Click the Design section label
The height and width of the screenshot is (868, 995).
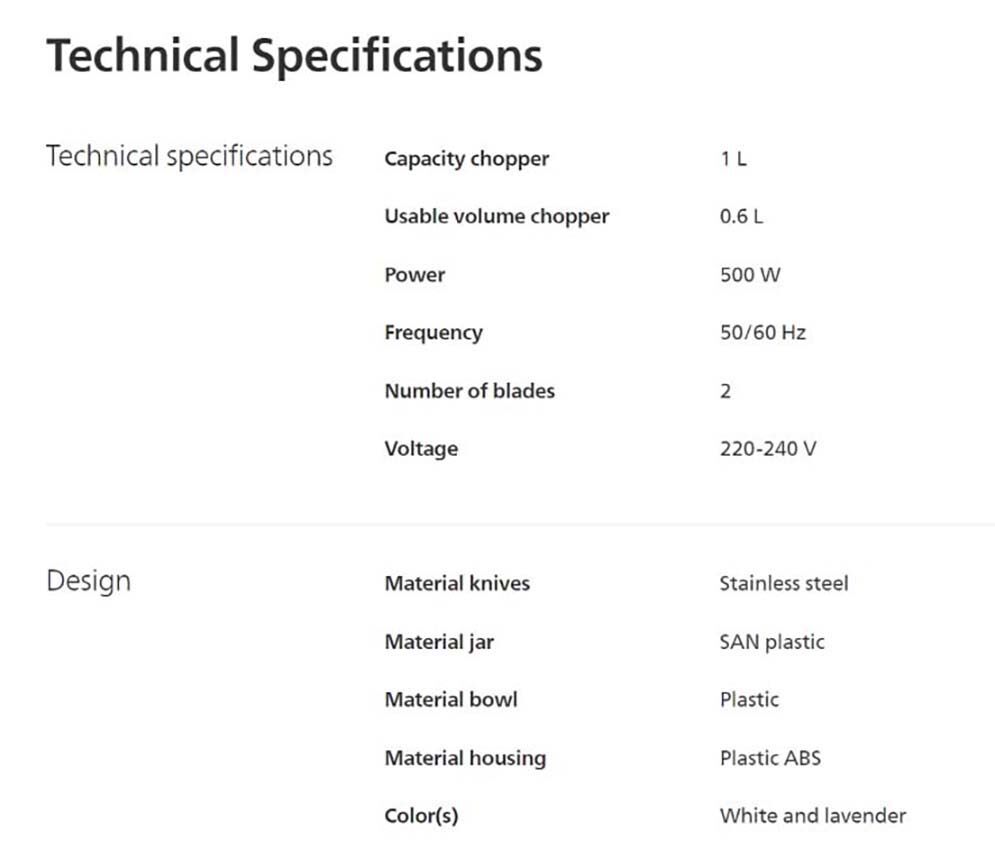pyautogui.click(x=88, y=581)
